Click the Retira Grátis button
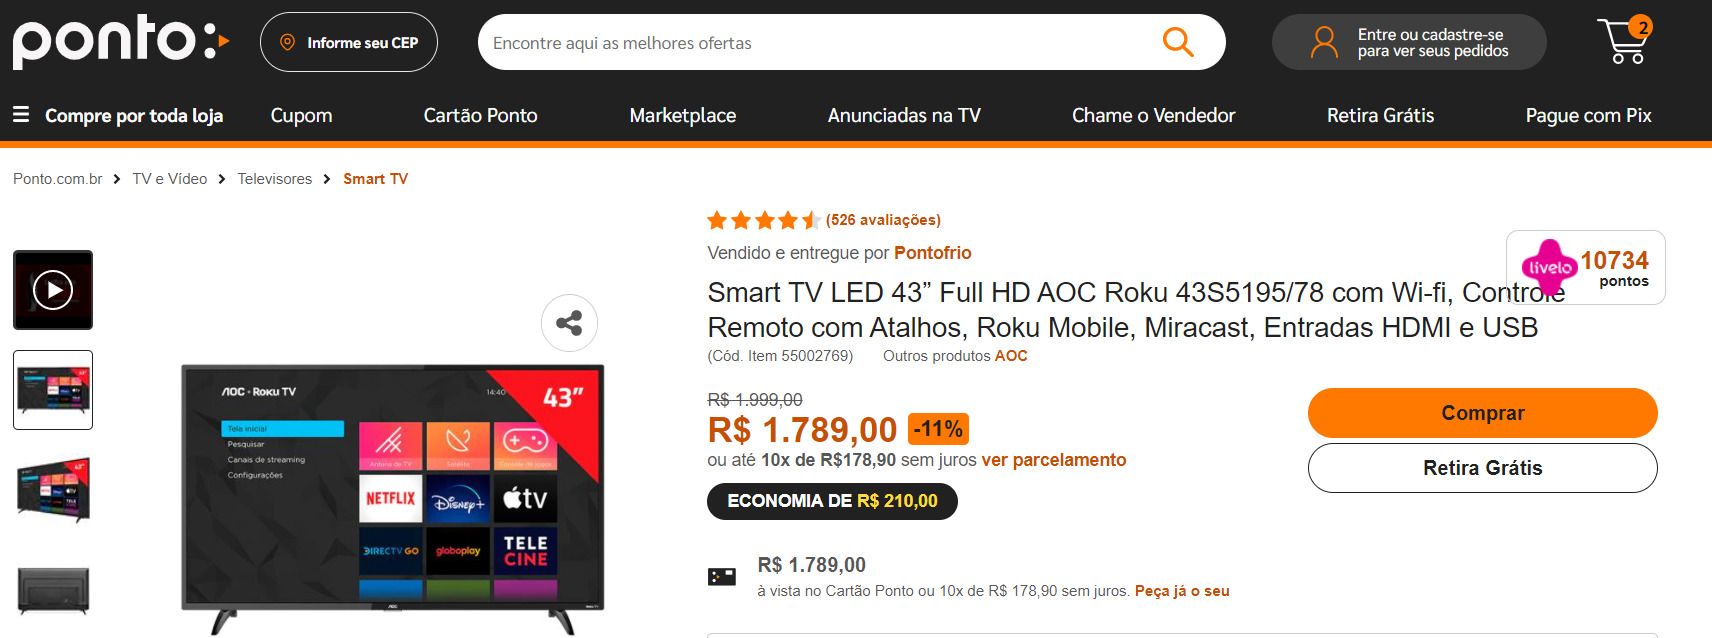 (x=1482, y=468)
